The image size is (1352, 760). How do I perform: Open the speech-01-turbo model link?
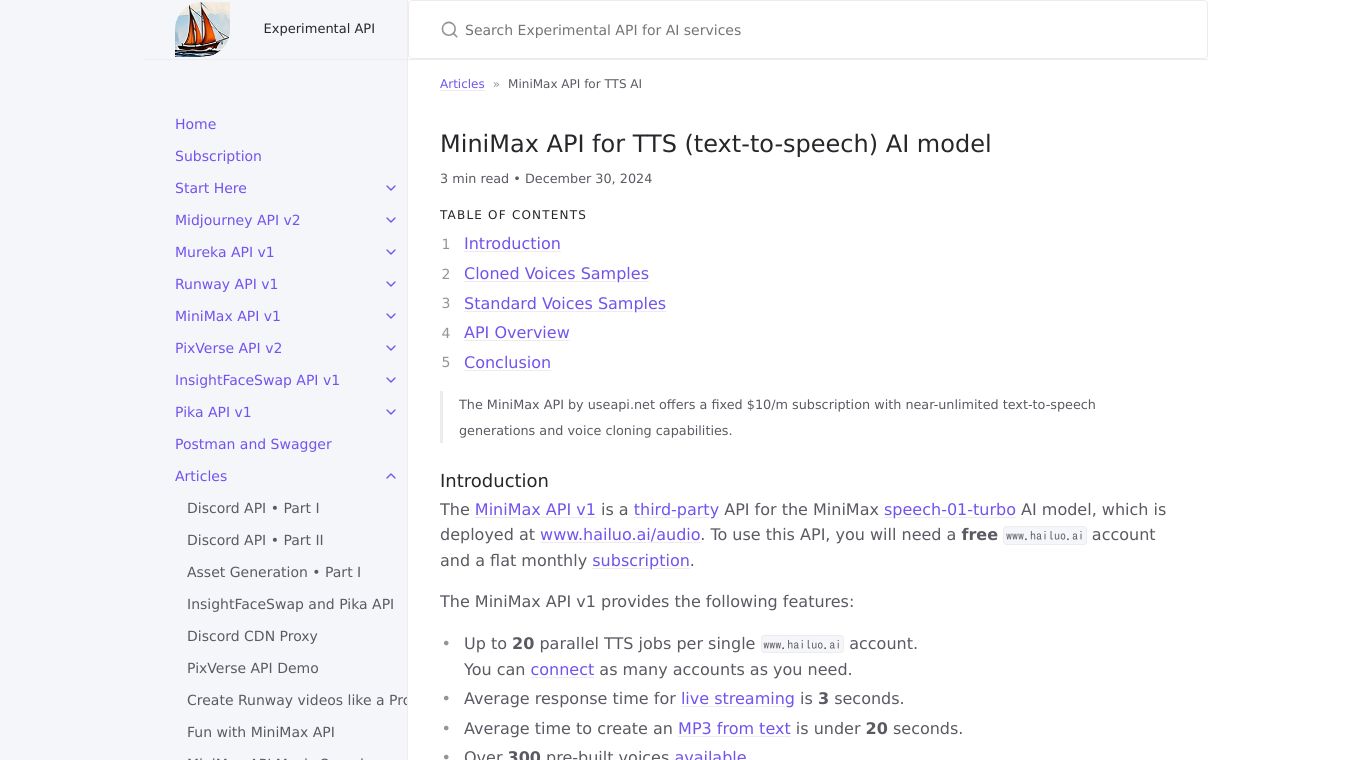[x=949, y=509]
